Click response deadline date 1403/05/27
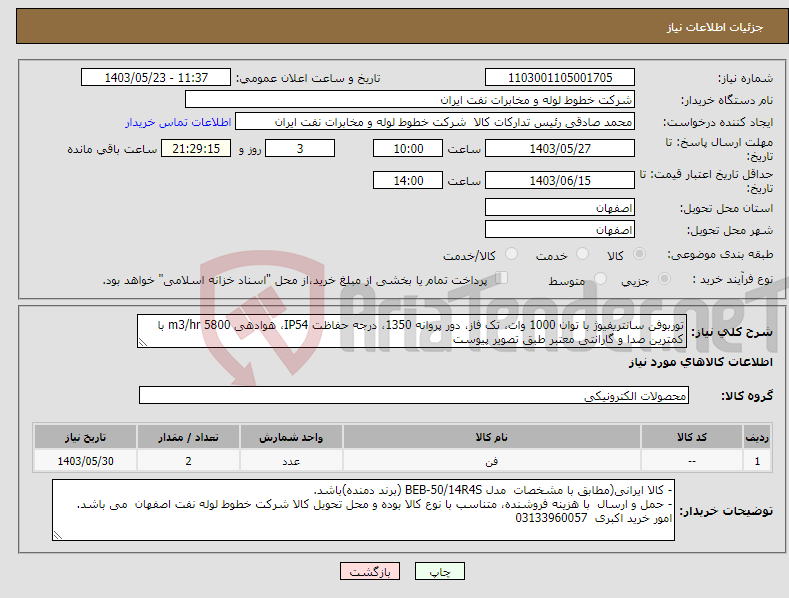The width and height of the screenshot is (789, 598). coord(560,148)
